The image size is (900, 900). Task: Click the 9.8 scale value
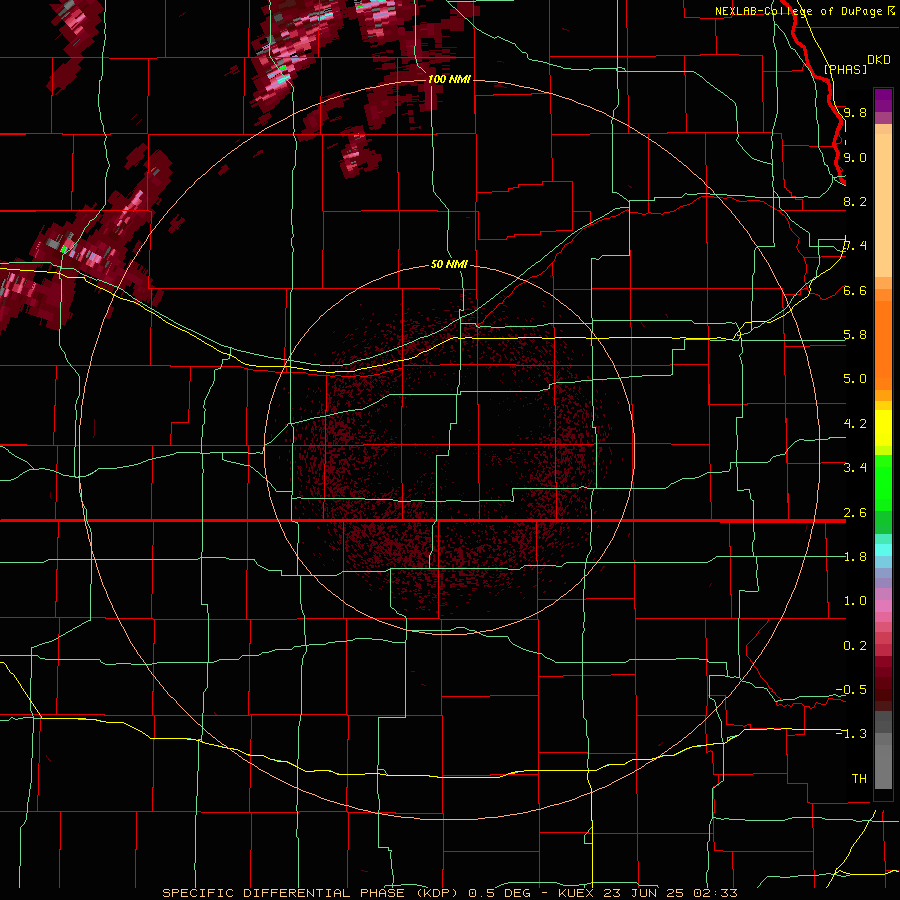tap(855, 112)
